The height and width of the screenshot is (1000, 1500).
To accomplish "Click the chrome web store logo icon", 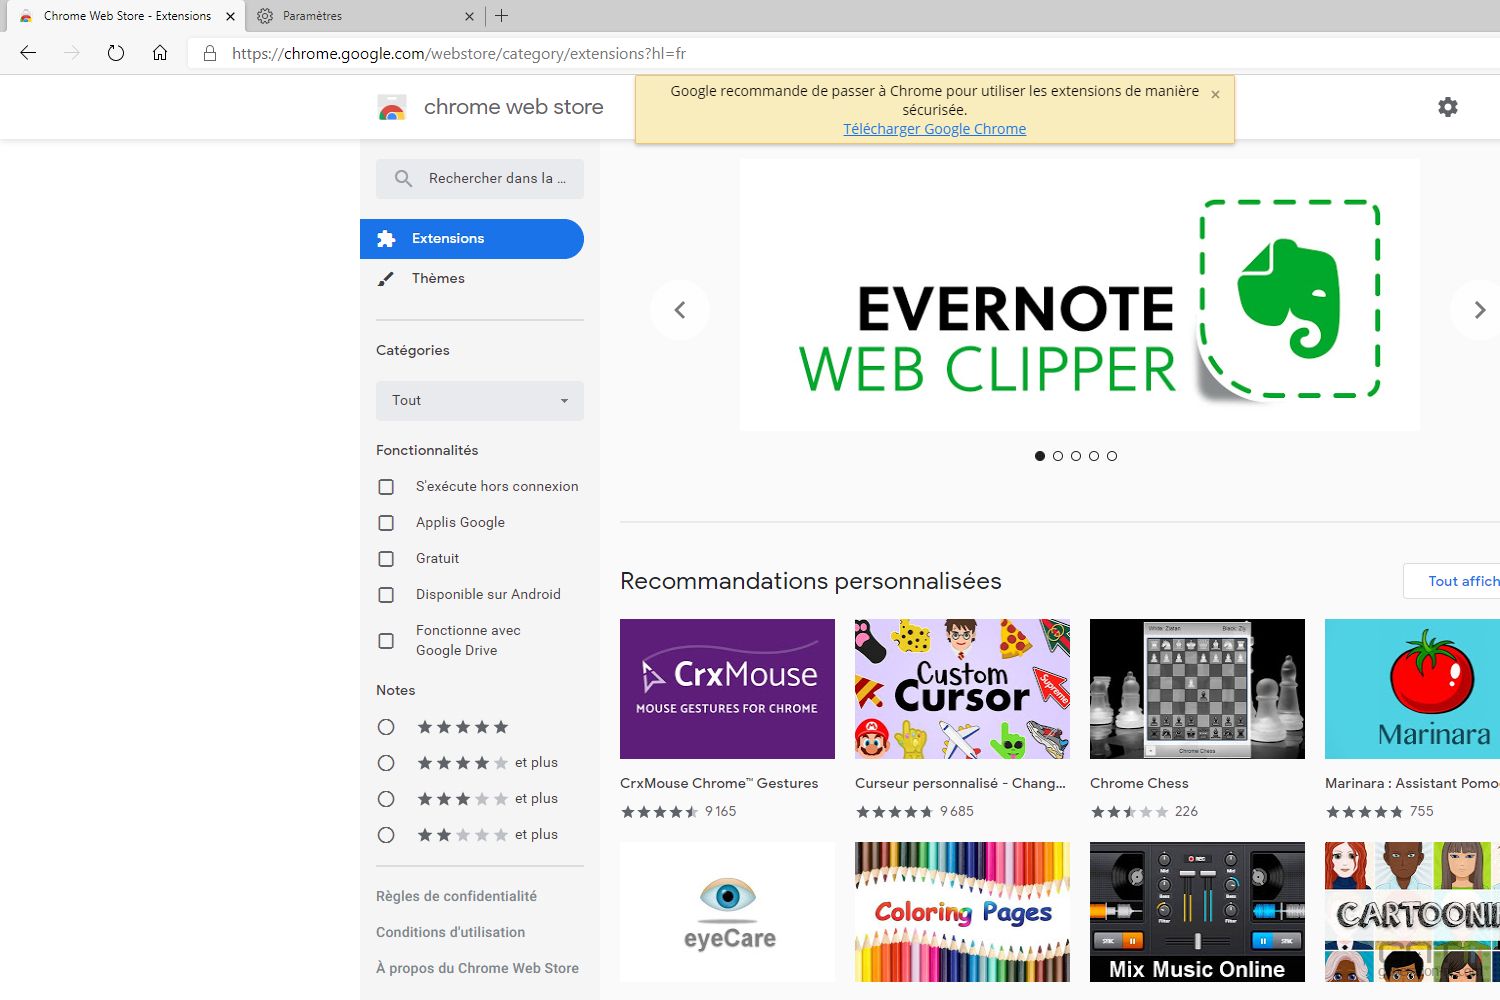I will click(392, 108).
